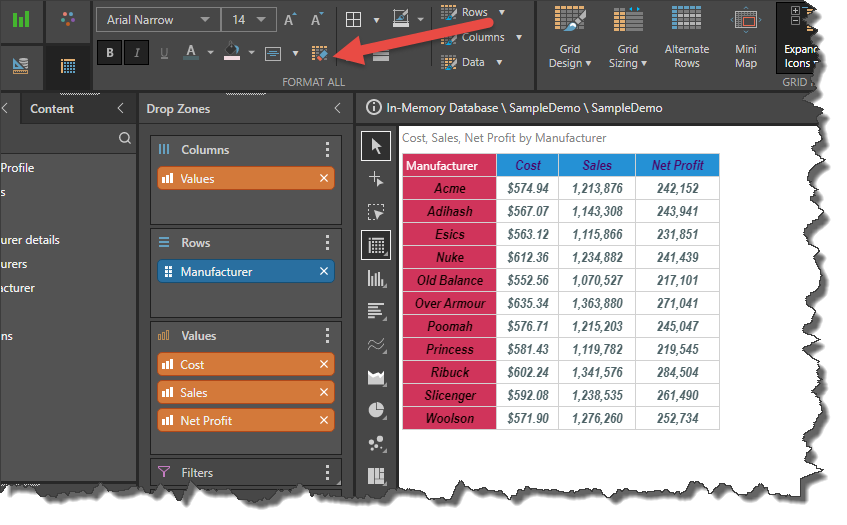This screenshot has height=525, width=847.
Task: Select the pie chart visualization icon
Action: [376, 409]
